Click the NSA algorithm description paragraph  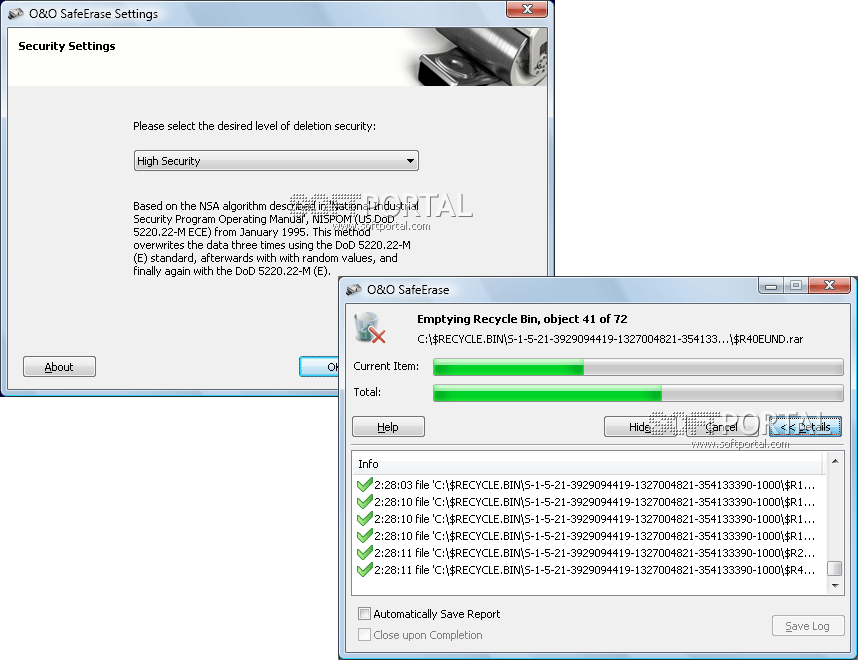276,239
